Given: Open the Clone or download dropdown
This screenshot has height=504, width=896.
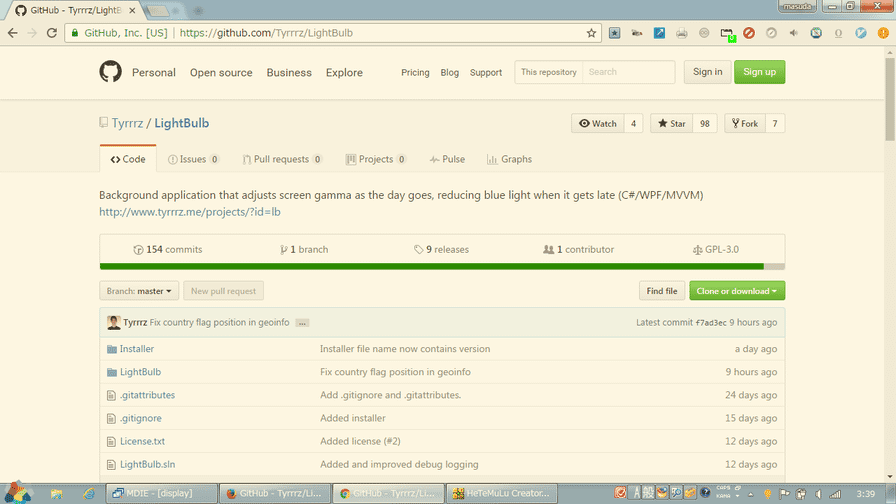Looking at the screenshot, I should coord(737,291).
